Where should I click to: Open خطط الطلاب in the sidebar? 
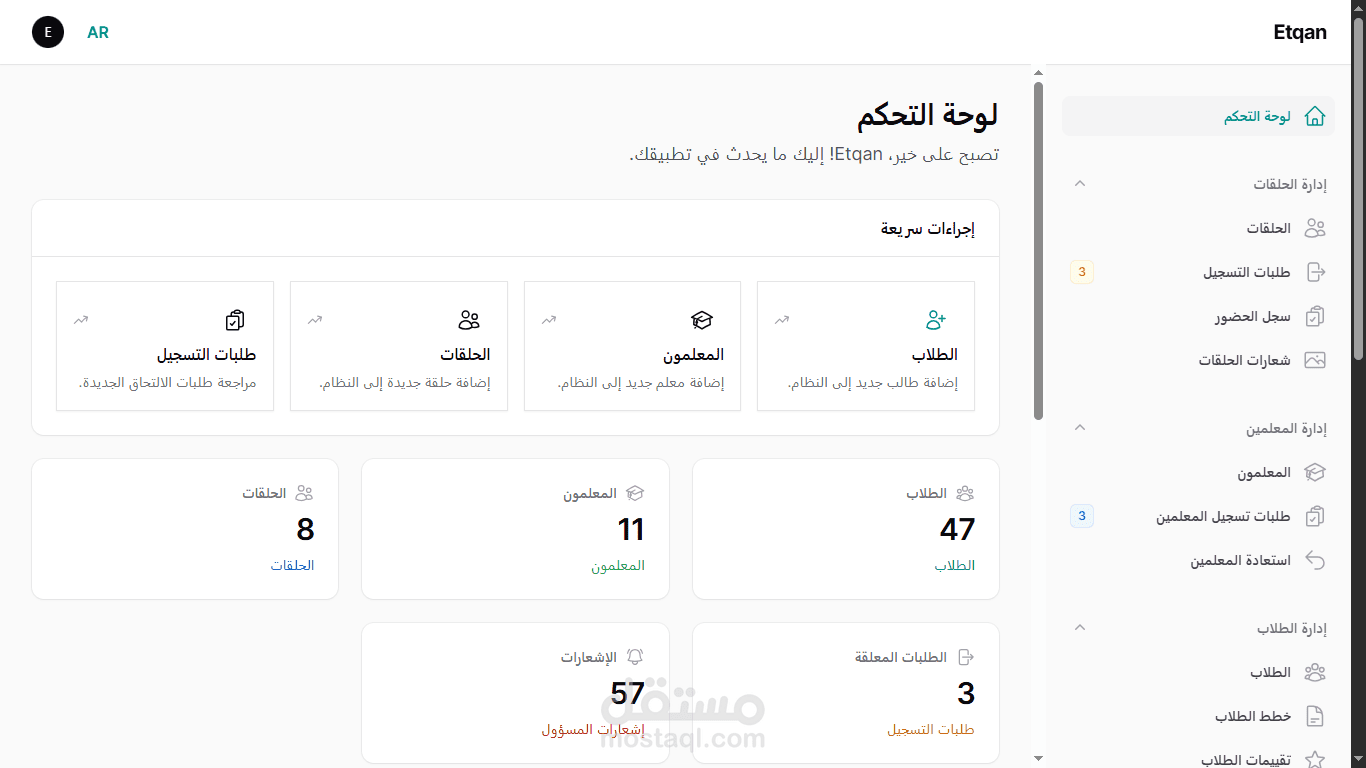pos(1198,716)
